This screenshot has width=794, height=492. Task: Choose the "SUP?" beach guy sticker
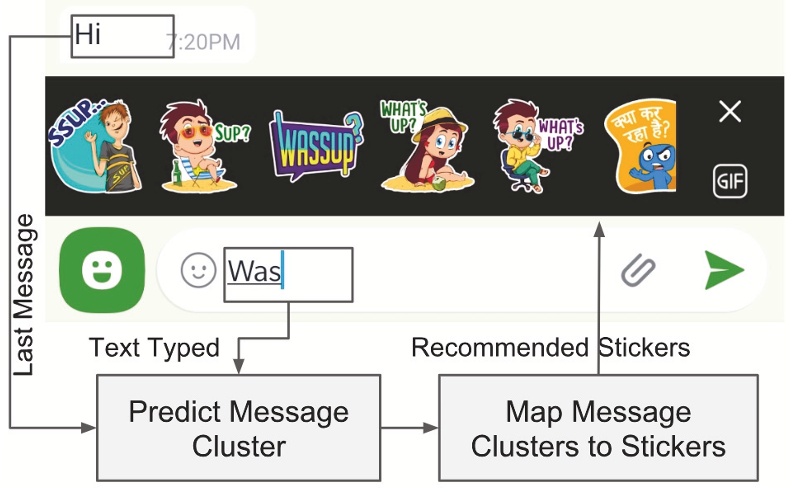(x=200, y=147)
